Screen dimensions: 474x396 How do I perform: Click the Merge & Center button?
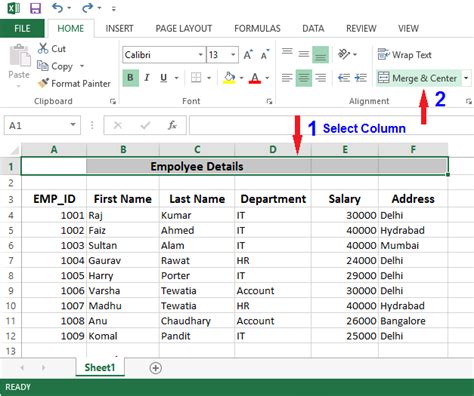coord(418,78)
